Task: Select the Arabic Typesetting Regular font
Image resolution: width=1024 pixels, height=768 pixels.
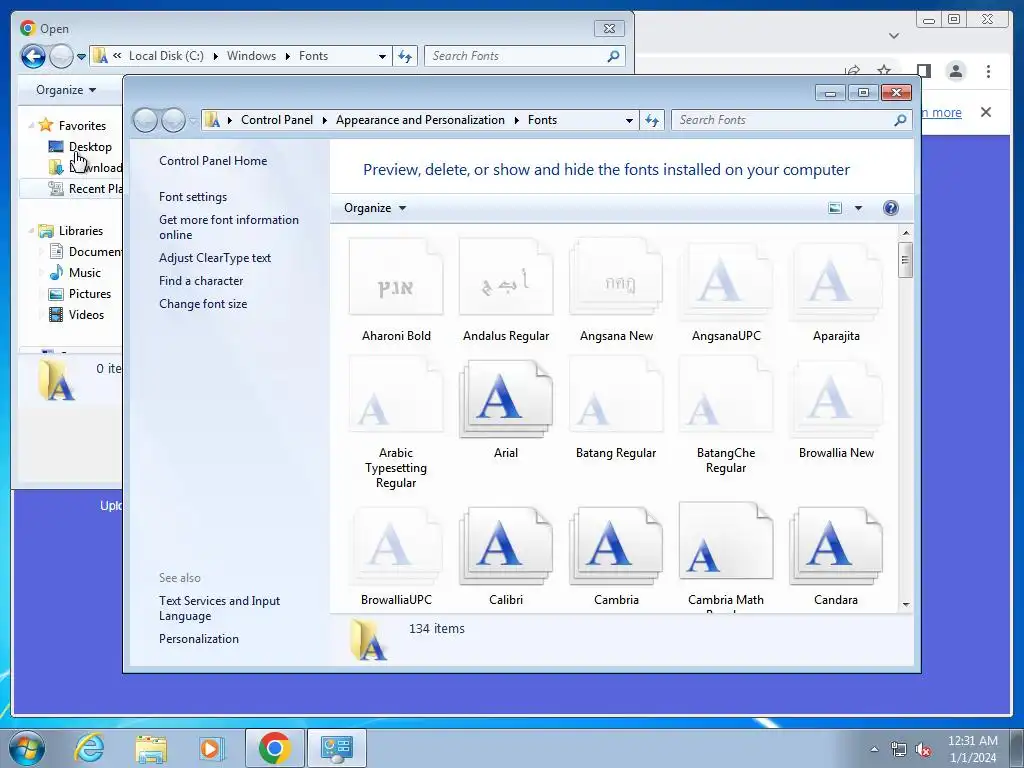Action: click(396, 394)
